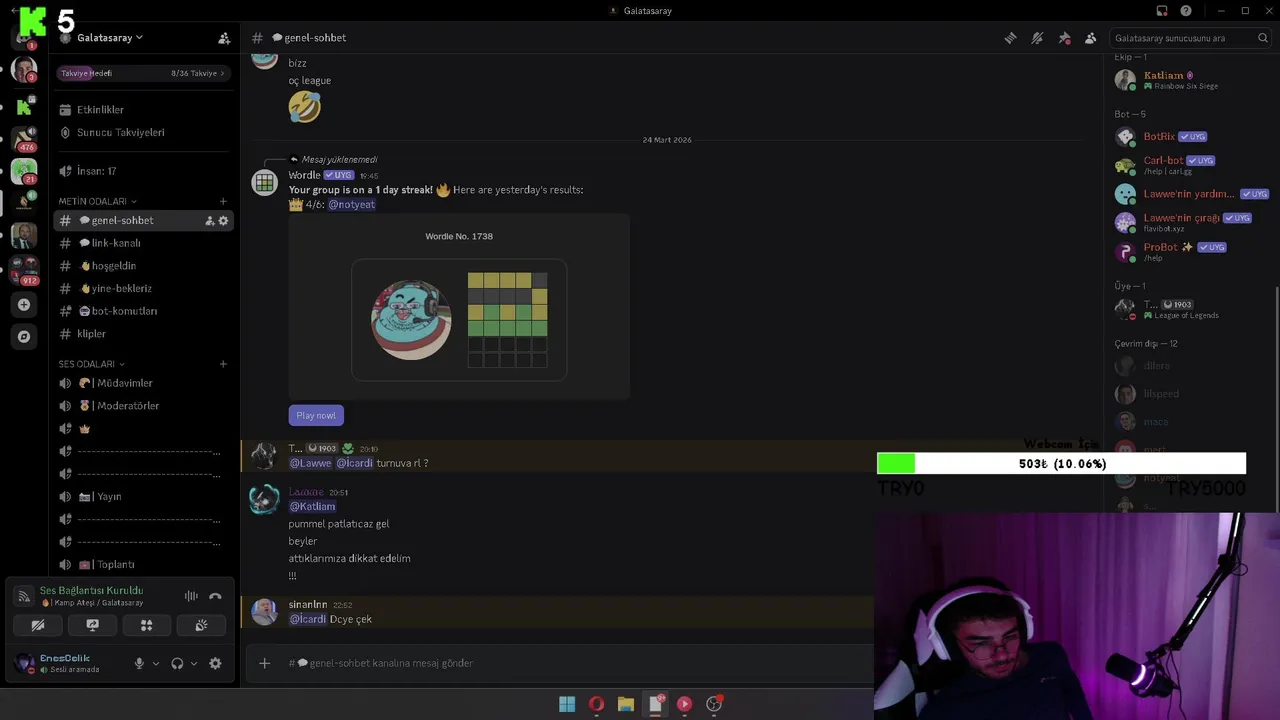Click the Play now! button
The image size is (1280, 720).
tap(316, 416)
